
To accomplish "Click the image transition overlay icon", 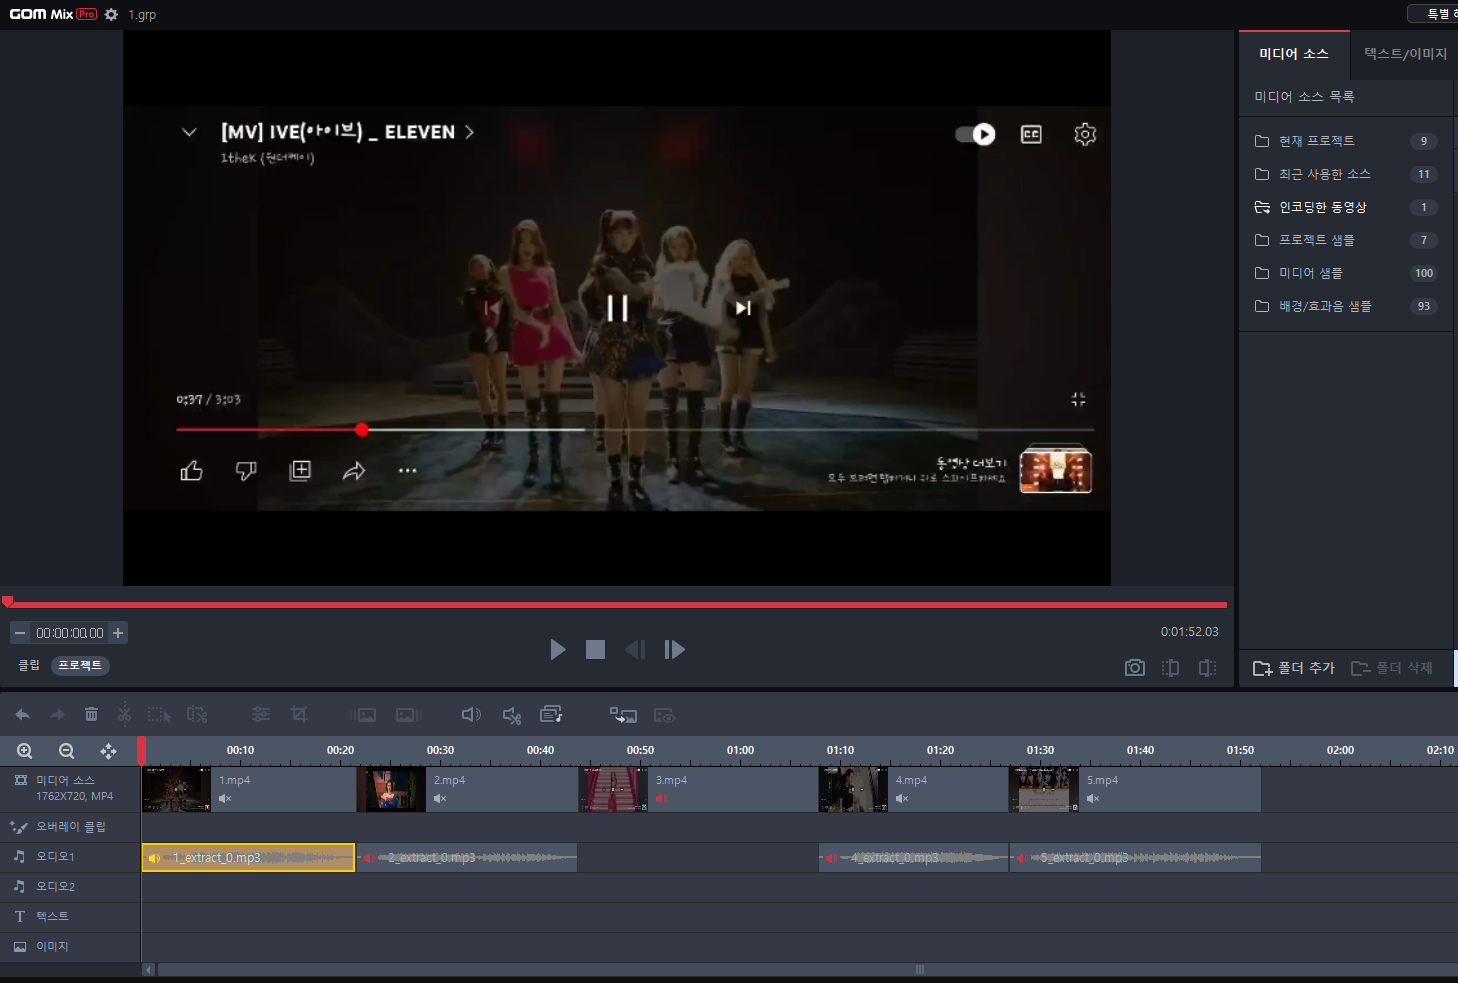I will [623, 715].
